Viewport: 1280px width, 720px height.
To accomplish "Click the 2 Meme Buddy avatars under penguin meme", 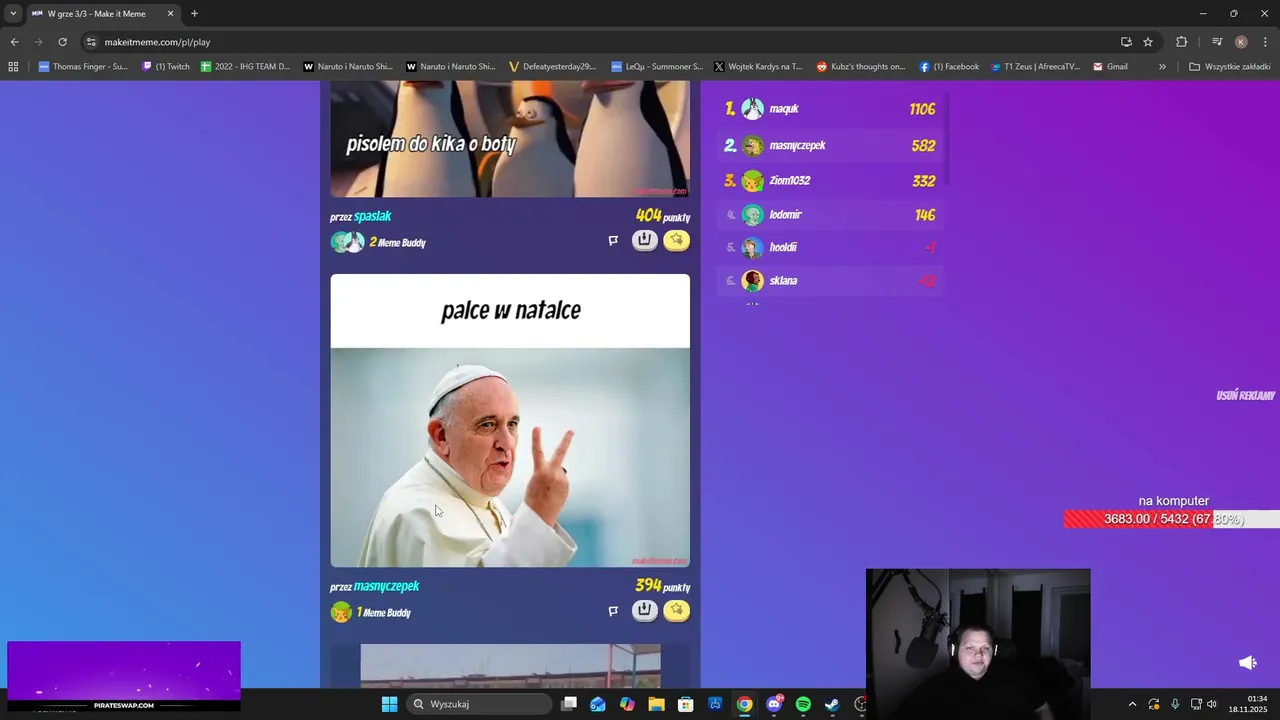I will click(x=348, y=242).
